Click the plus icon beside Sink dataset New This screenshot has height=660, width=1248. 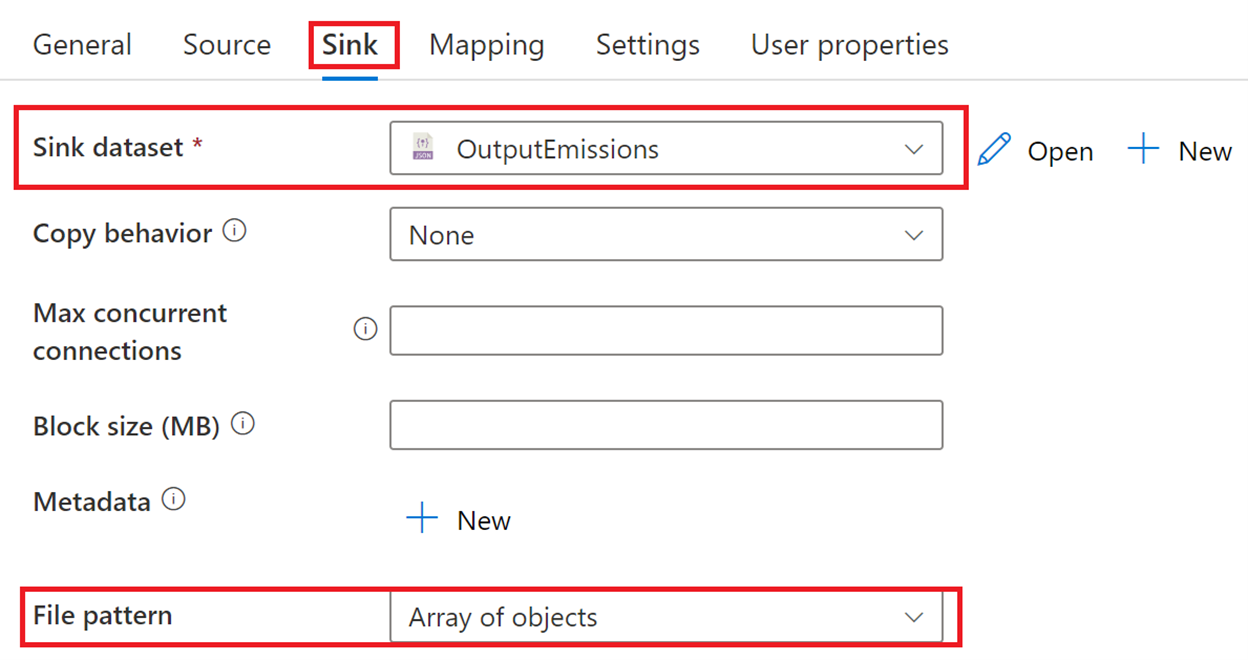(1143, 150)
